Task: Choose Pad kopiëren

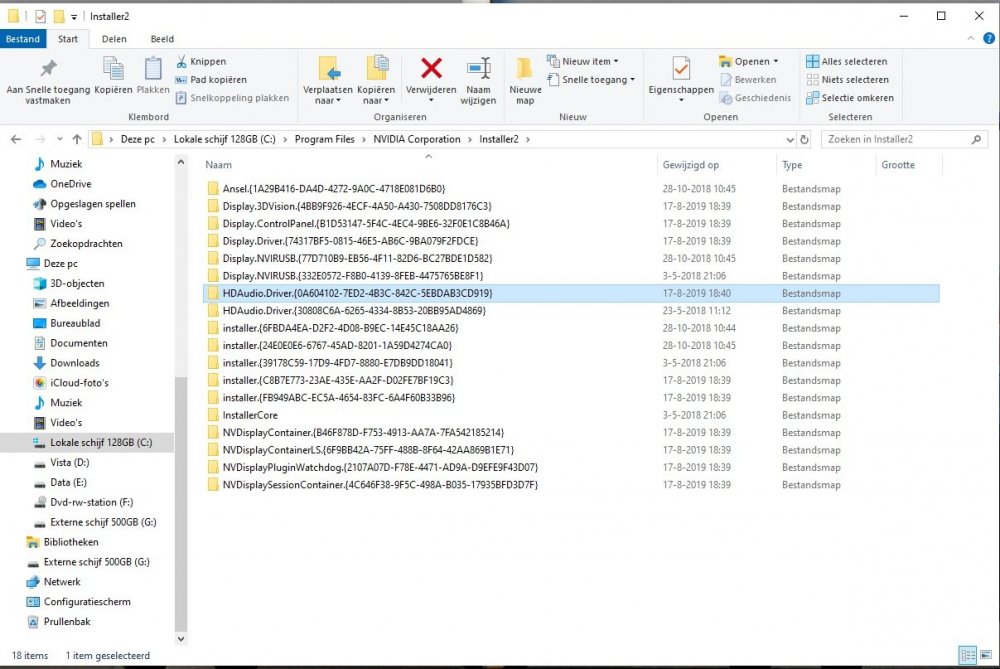Action: point(211,80)
